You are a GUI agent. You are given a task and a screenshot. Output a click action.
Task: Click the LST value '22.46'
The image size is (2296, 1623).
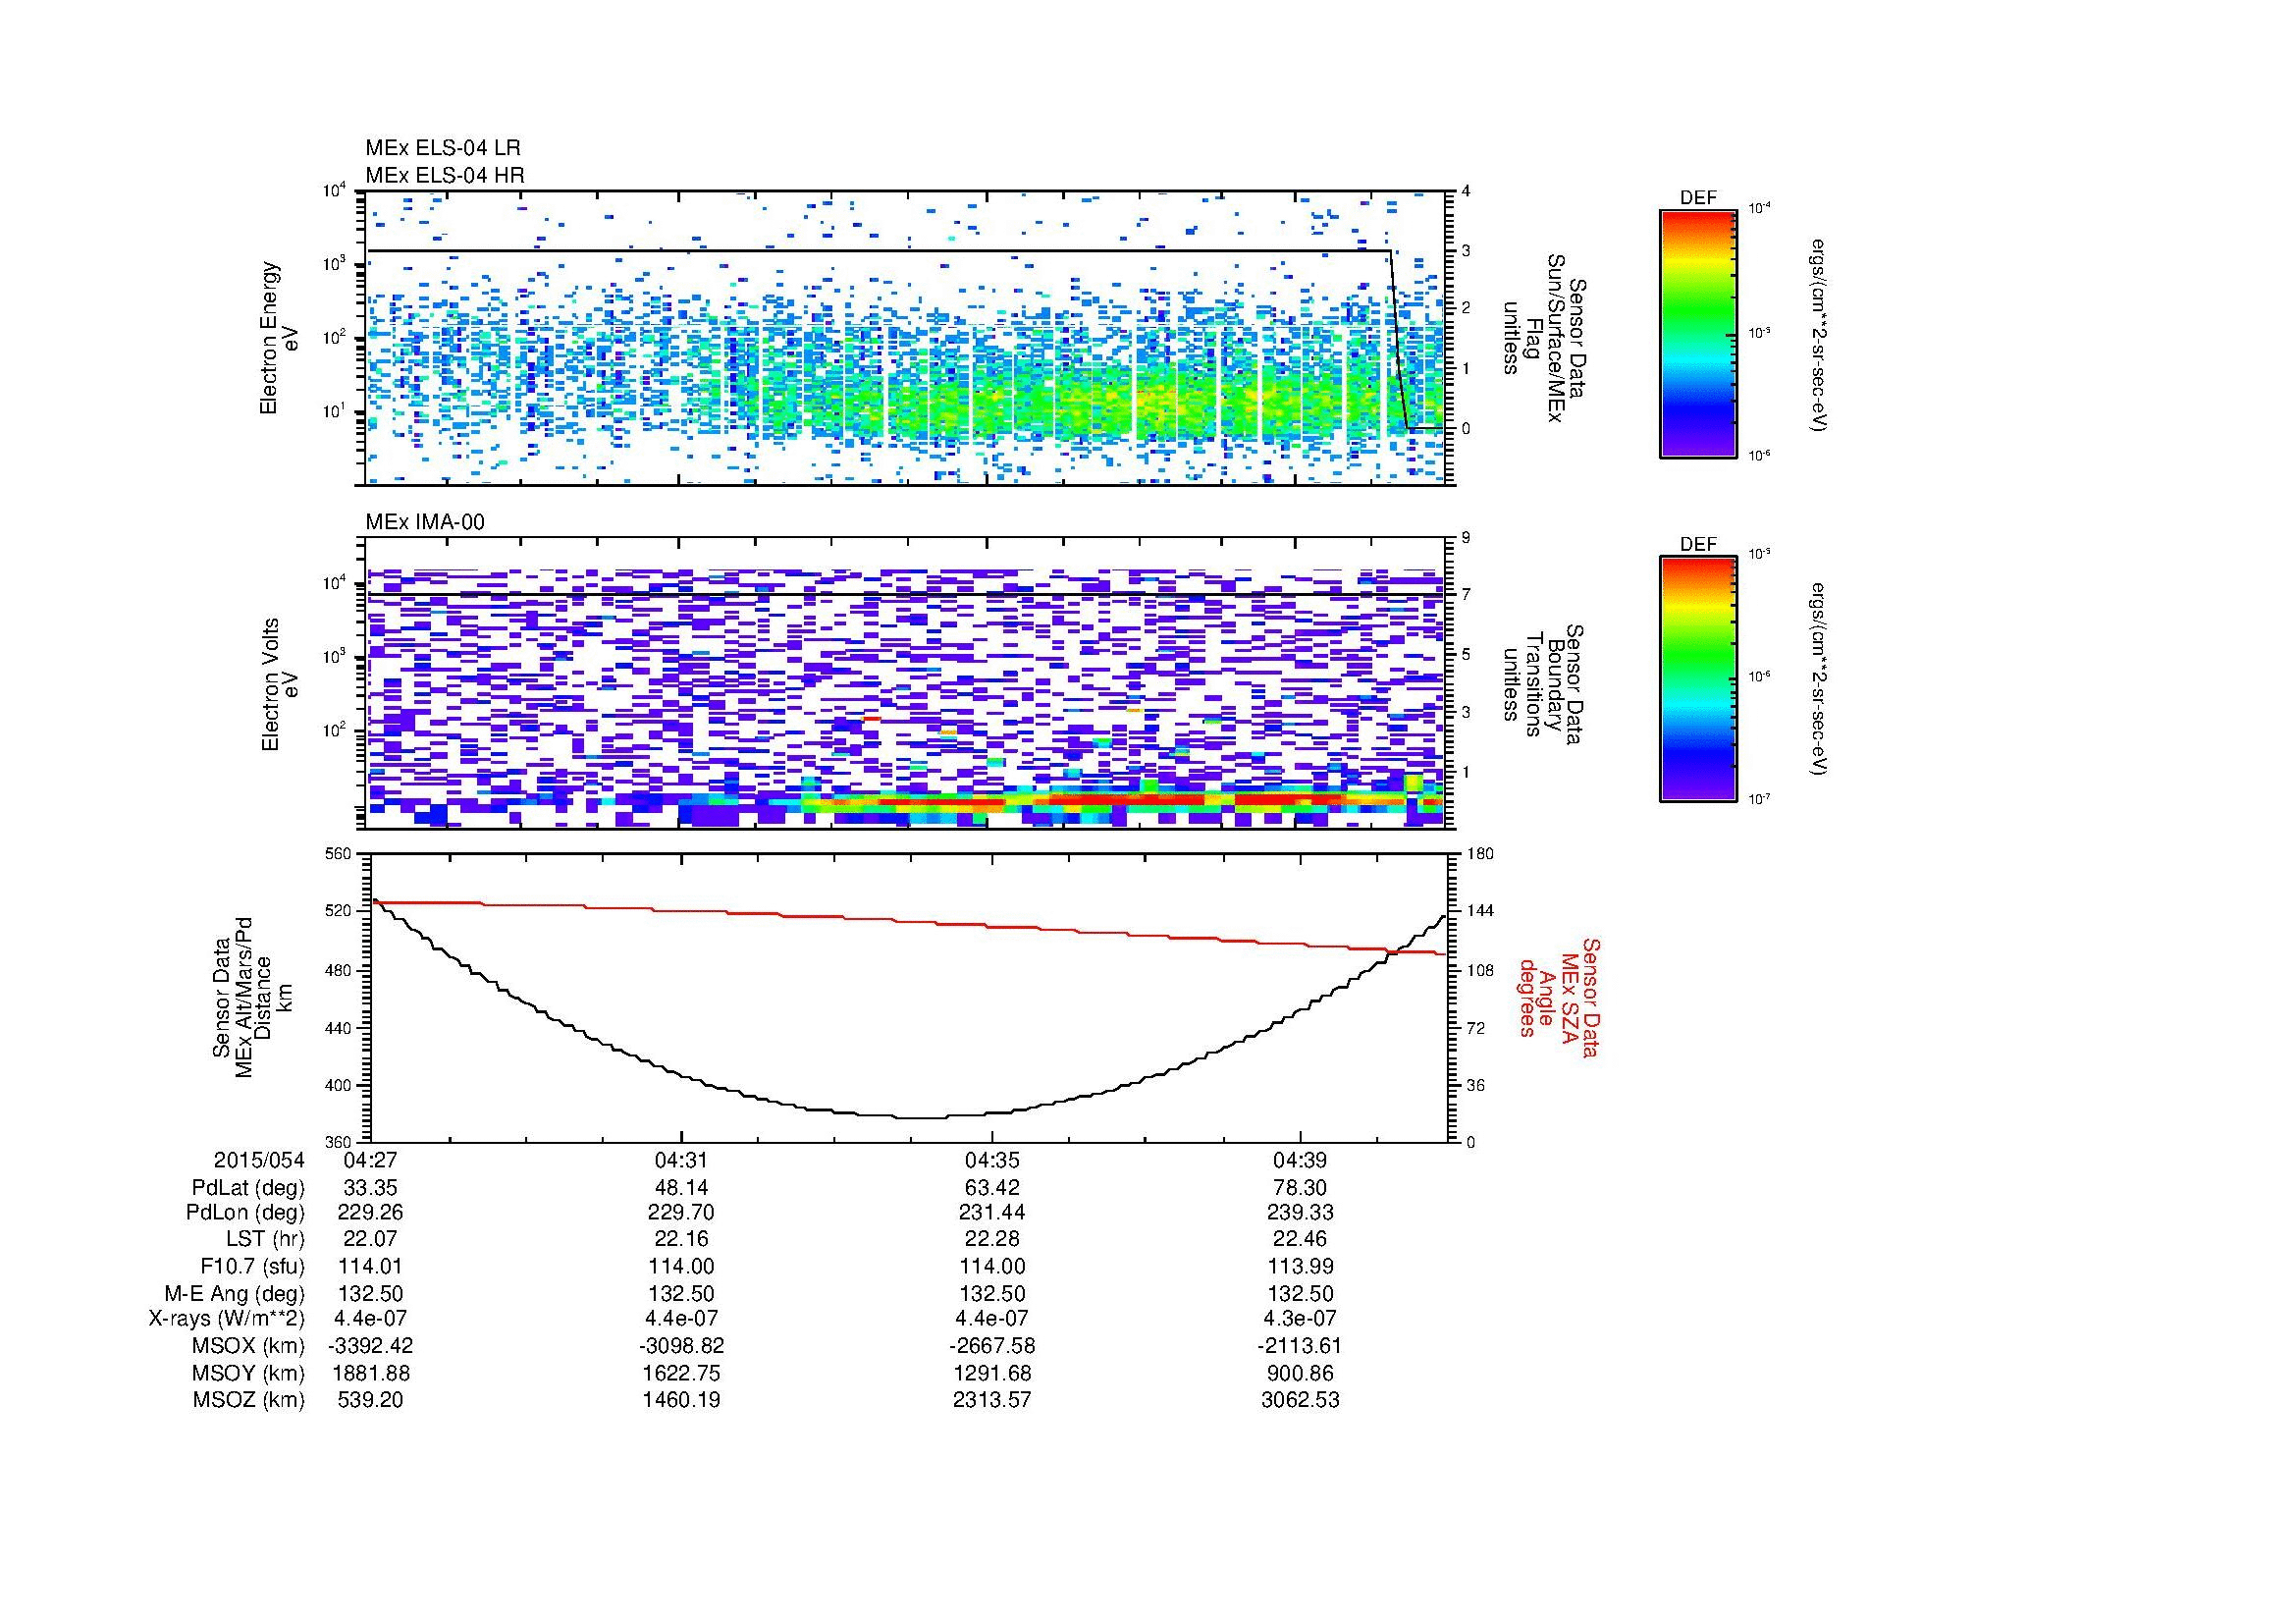point(1300,1240)
